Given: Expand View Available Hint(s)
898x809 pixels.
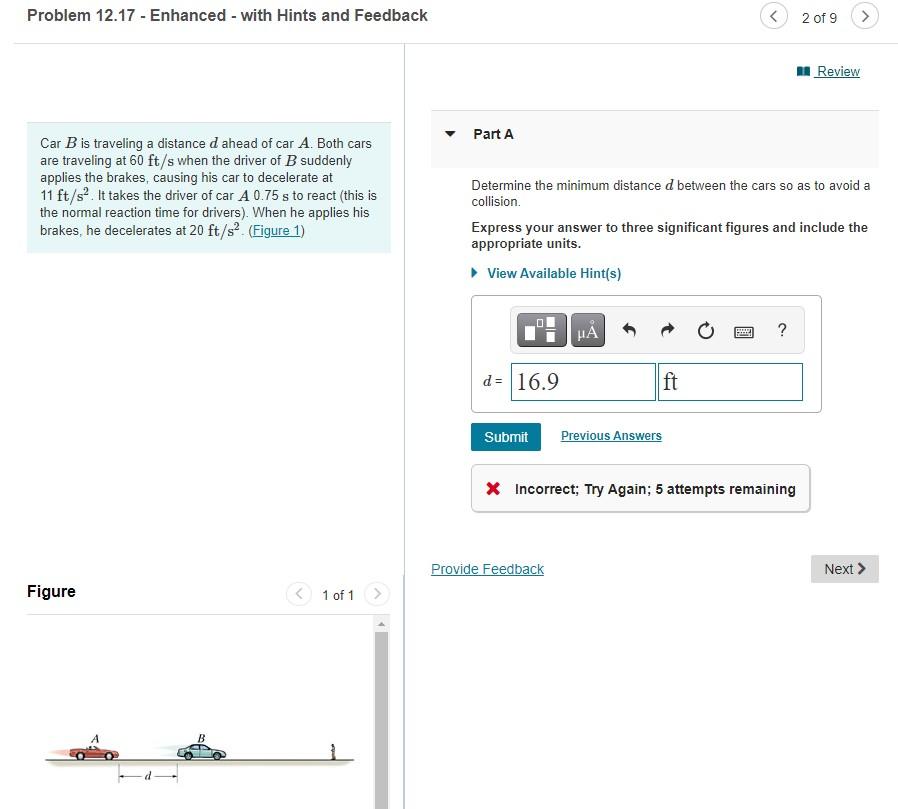Looking at the screenshot, I should click(x=546, y=273).
